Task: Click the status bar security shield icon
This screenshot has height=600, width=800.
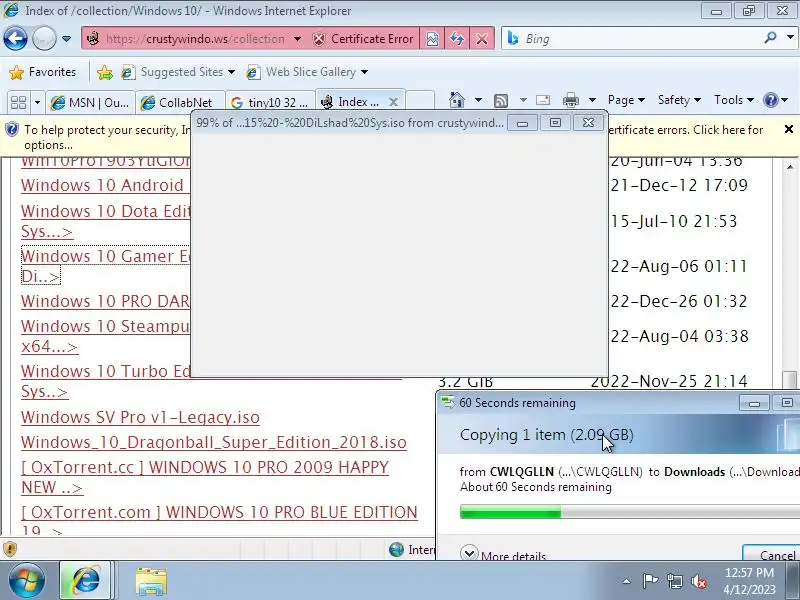Action: pos(10,549)
